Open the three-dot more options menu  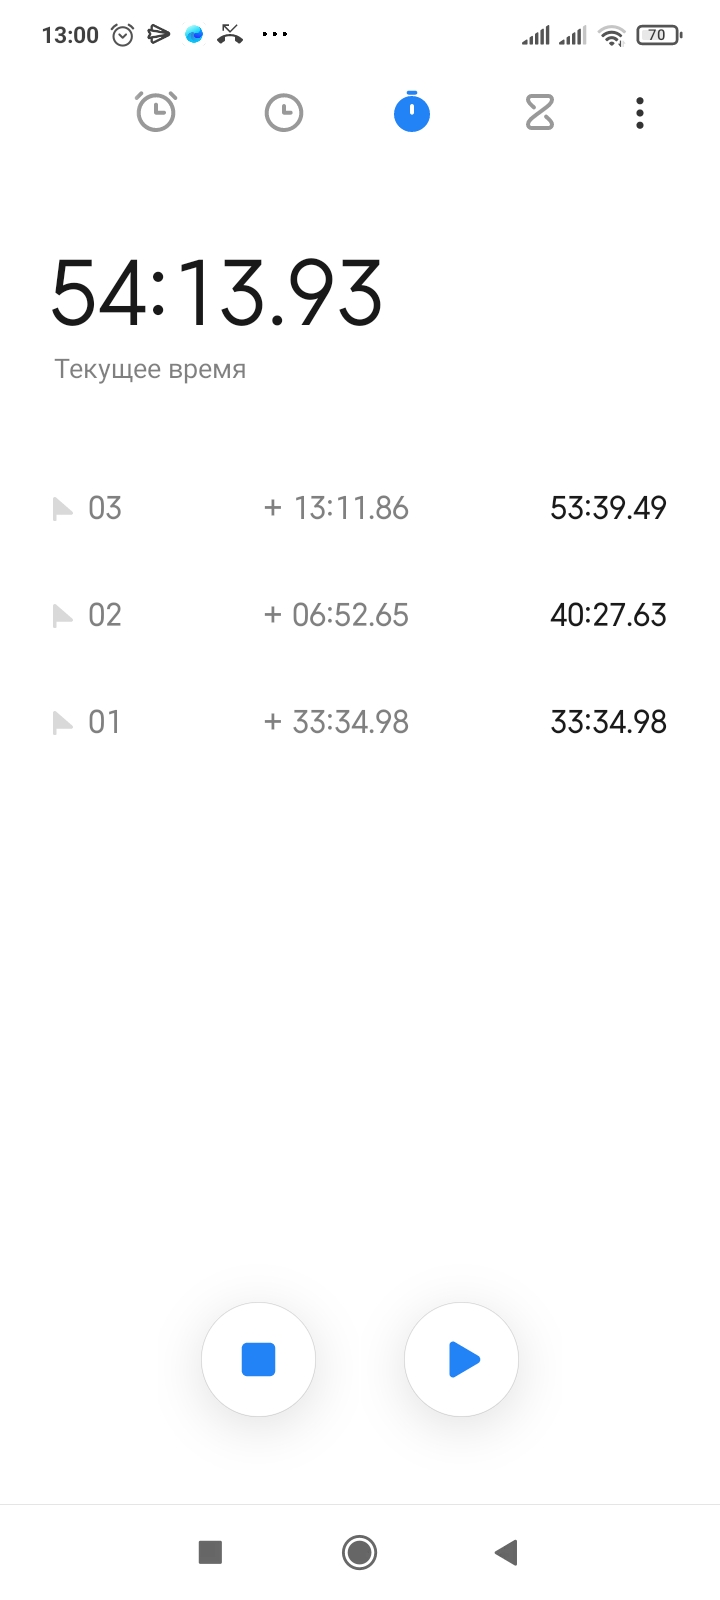[x=640, y=112]
